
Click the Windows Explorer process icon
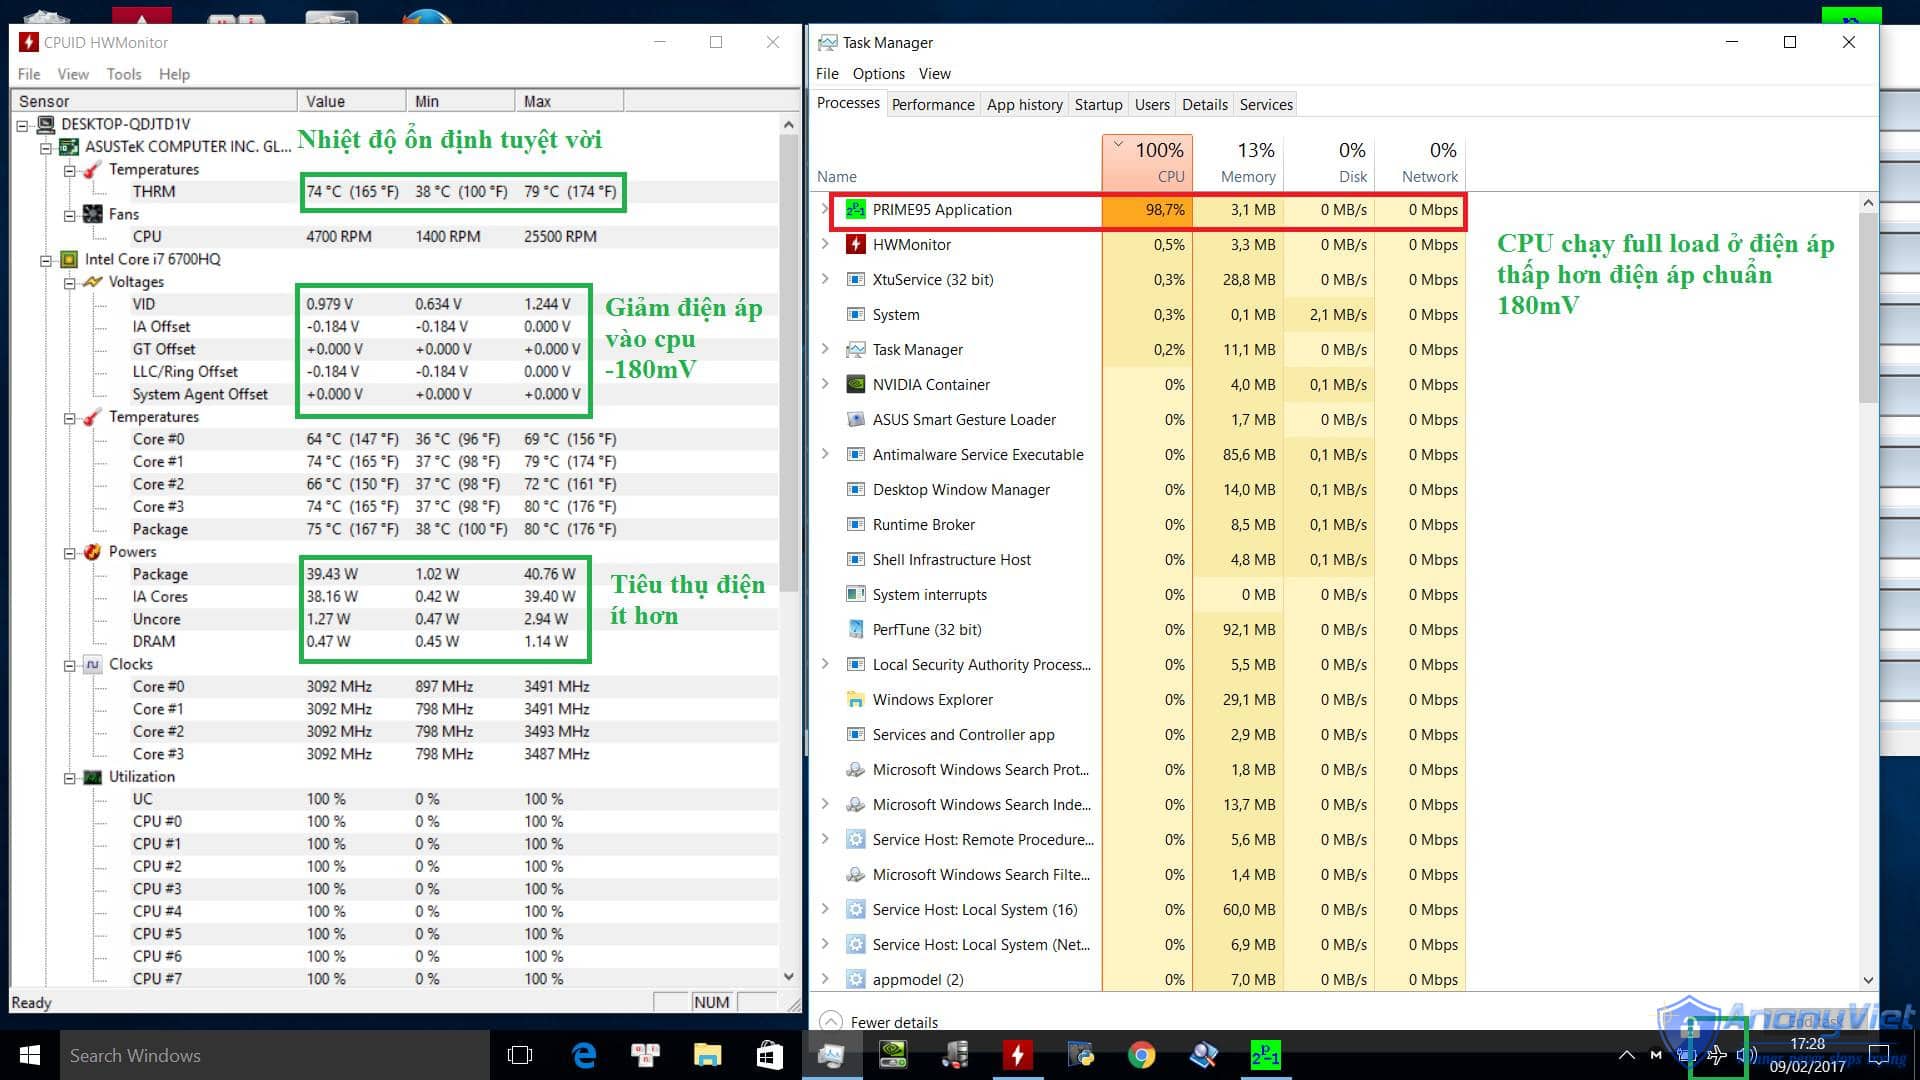coord(855,699)
